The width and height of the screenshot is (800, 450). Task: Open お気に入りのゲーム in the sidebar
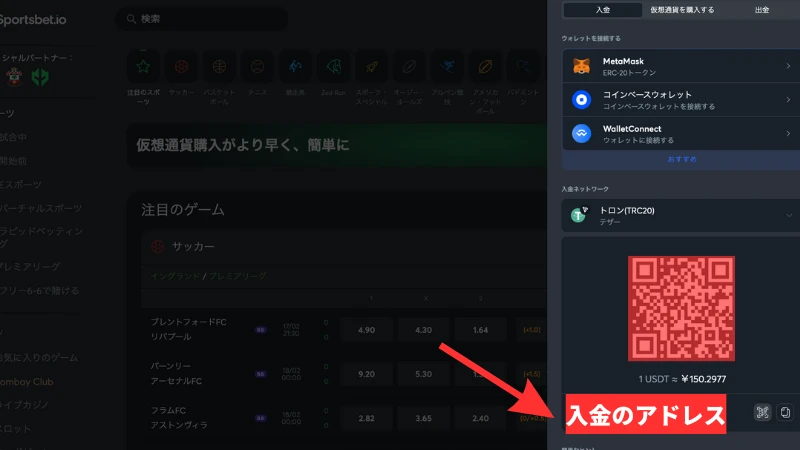[x=39, y=357]
